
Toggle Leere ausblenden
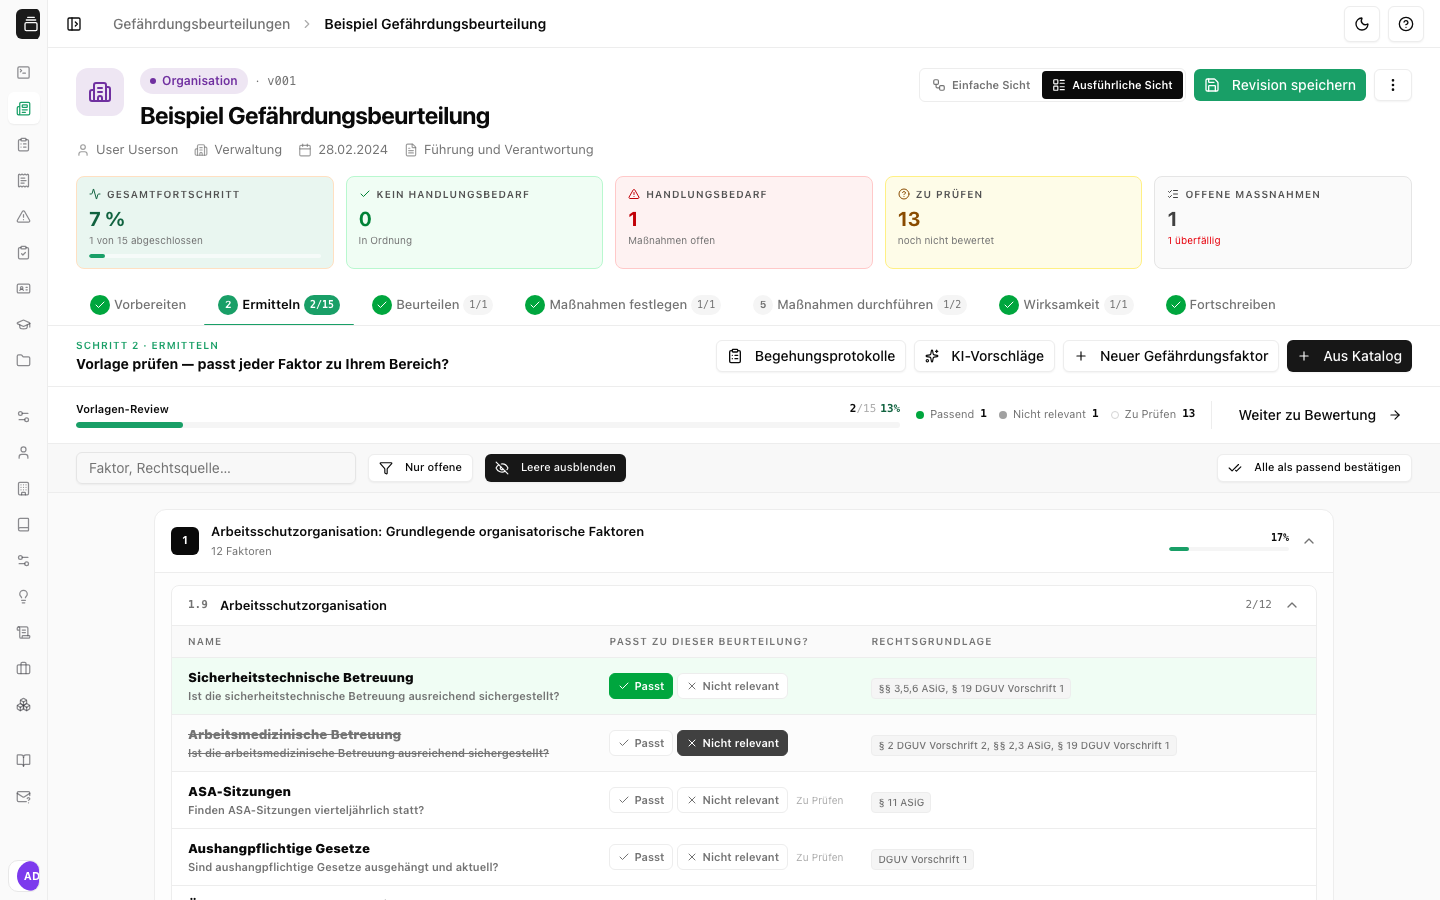[x=555, y=468]
